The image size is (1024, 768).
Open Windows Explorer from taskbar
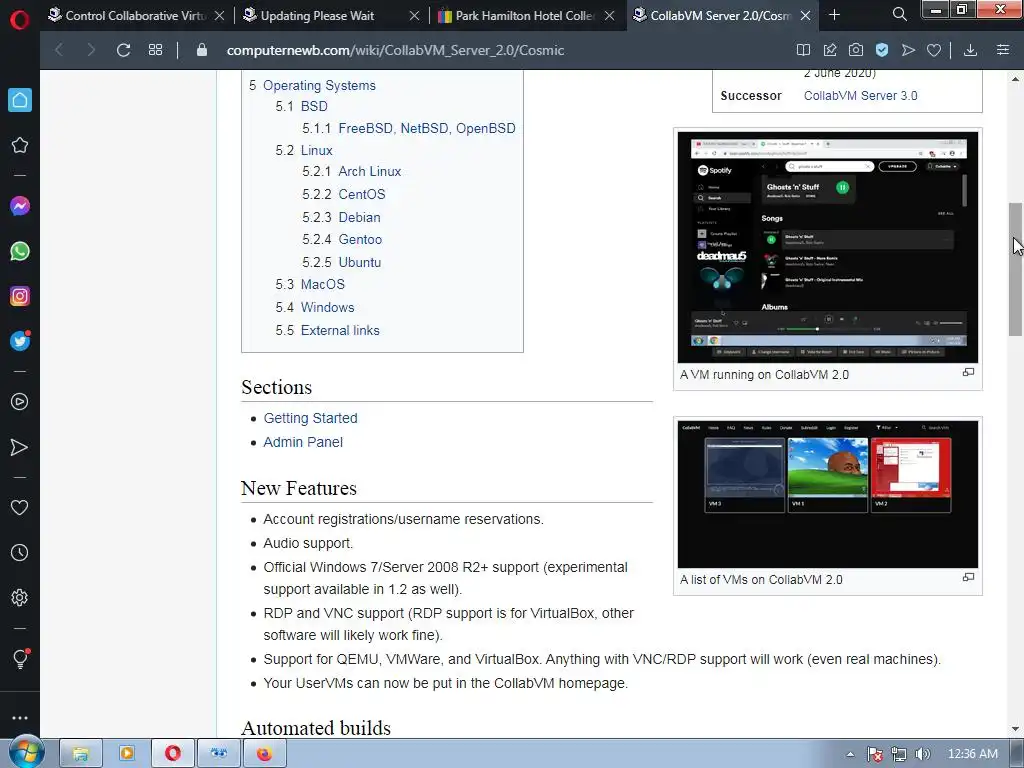(x=81, y=754)
